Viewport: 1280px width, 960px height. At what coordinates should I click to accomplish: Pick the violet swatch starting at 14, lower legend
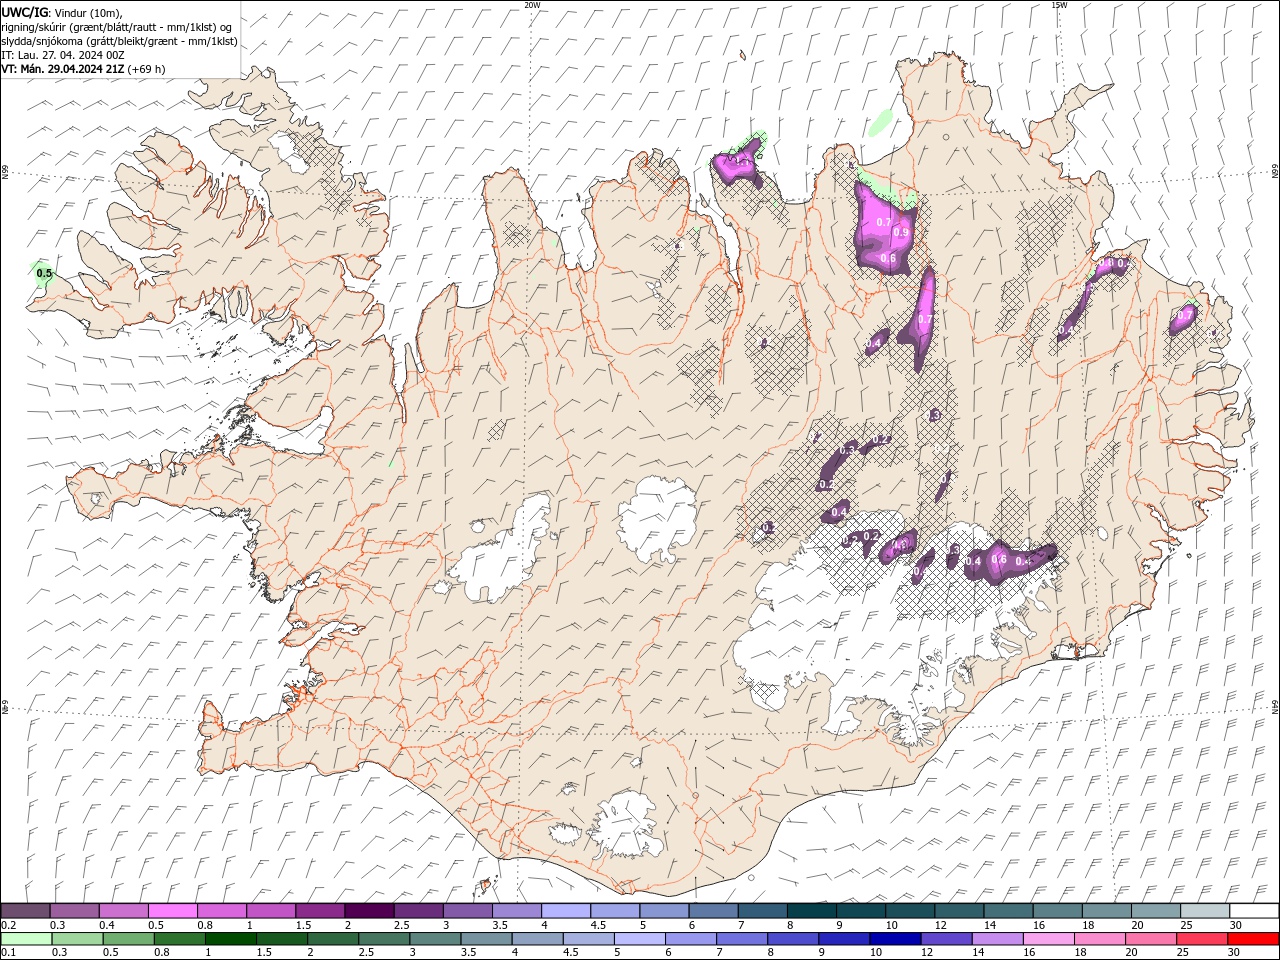(x=996, y=939)
